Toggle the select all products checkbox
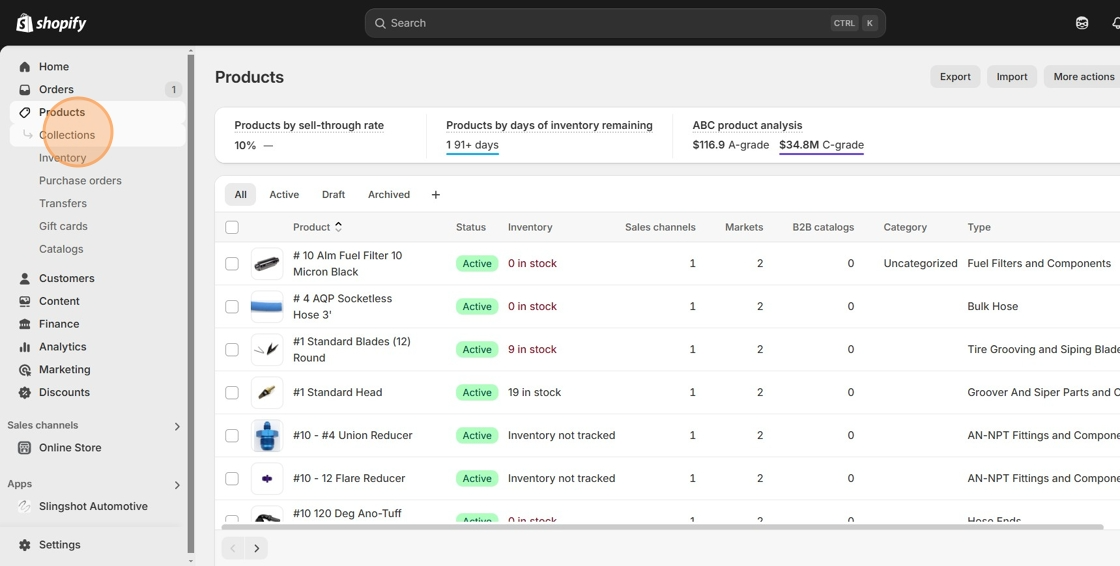The width and height of the screenshot is (1120, 566). (232, 228)
